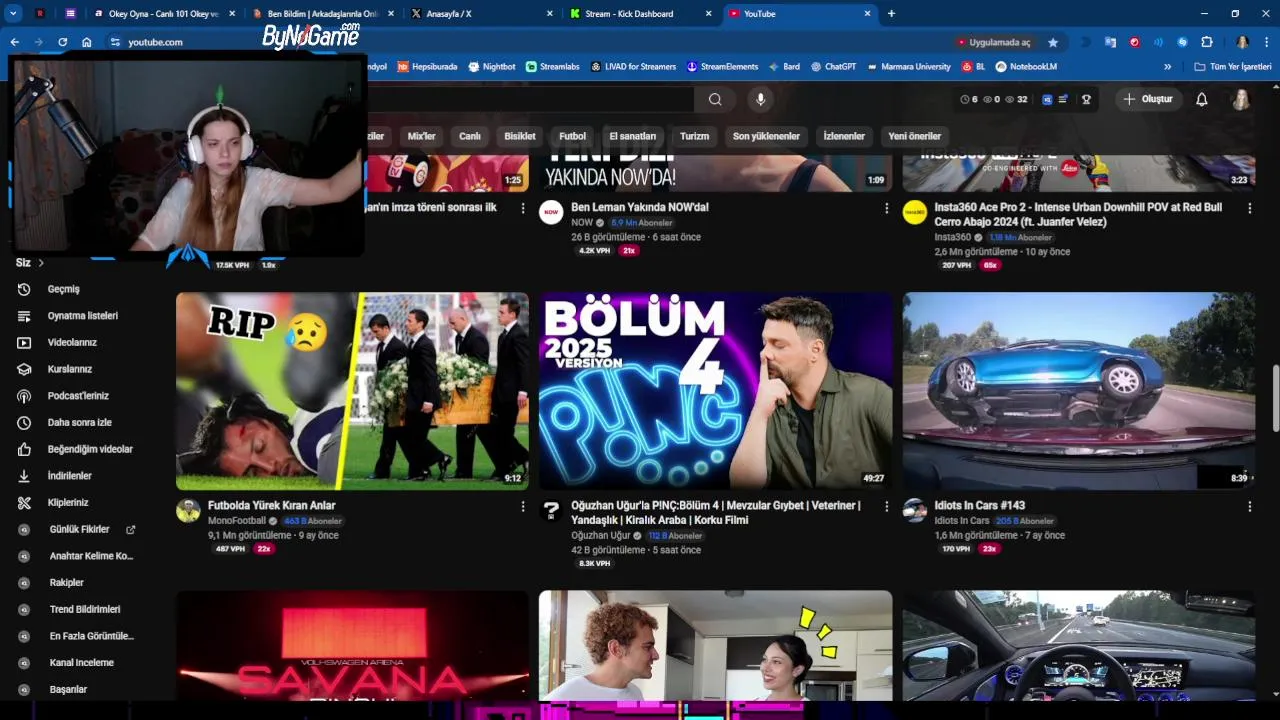1280x720 pixels.
Task: Open the Videolarınız sidebar icon
Action: 24,342
